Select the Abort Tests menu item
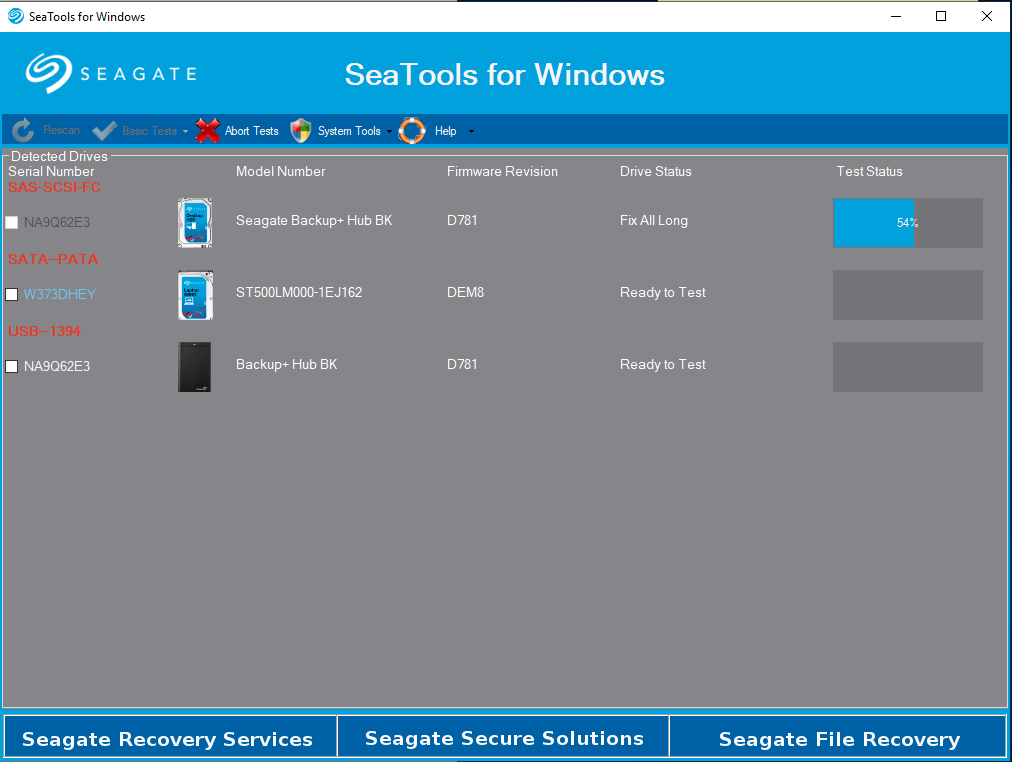Screen dimensions: 1012x762 251,130
